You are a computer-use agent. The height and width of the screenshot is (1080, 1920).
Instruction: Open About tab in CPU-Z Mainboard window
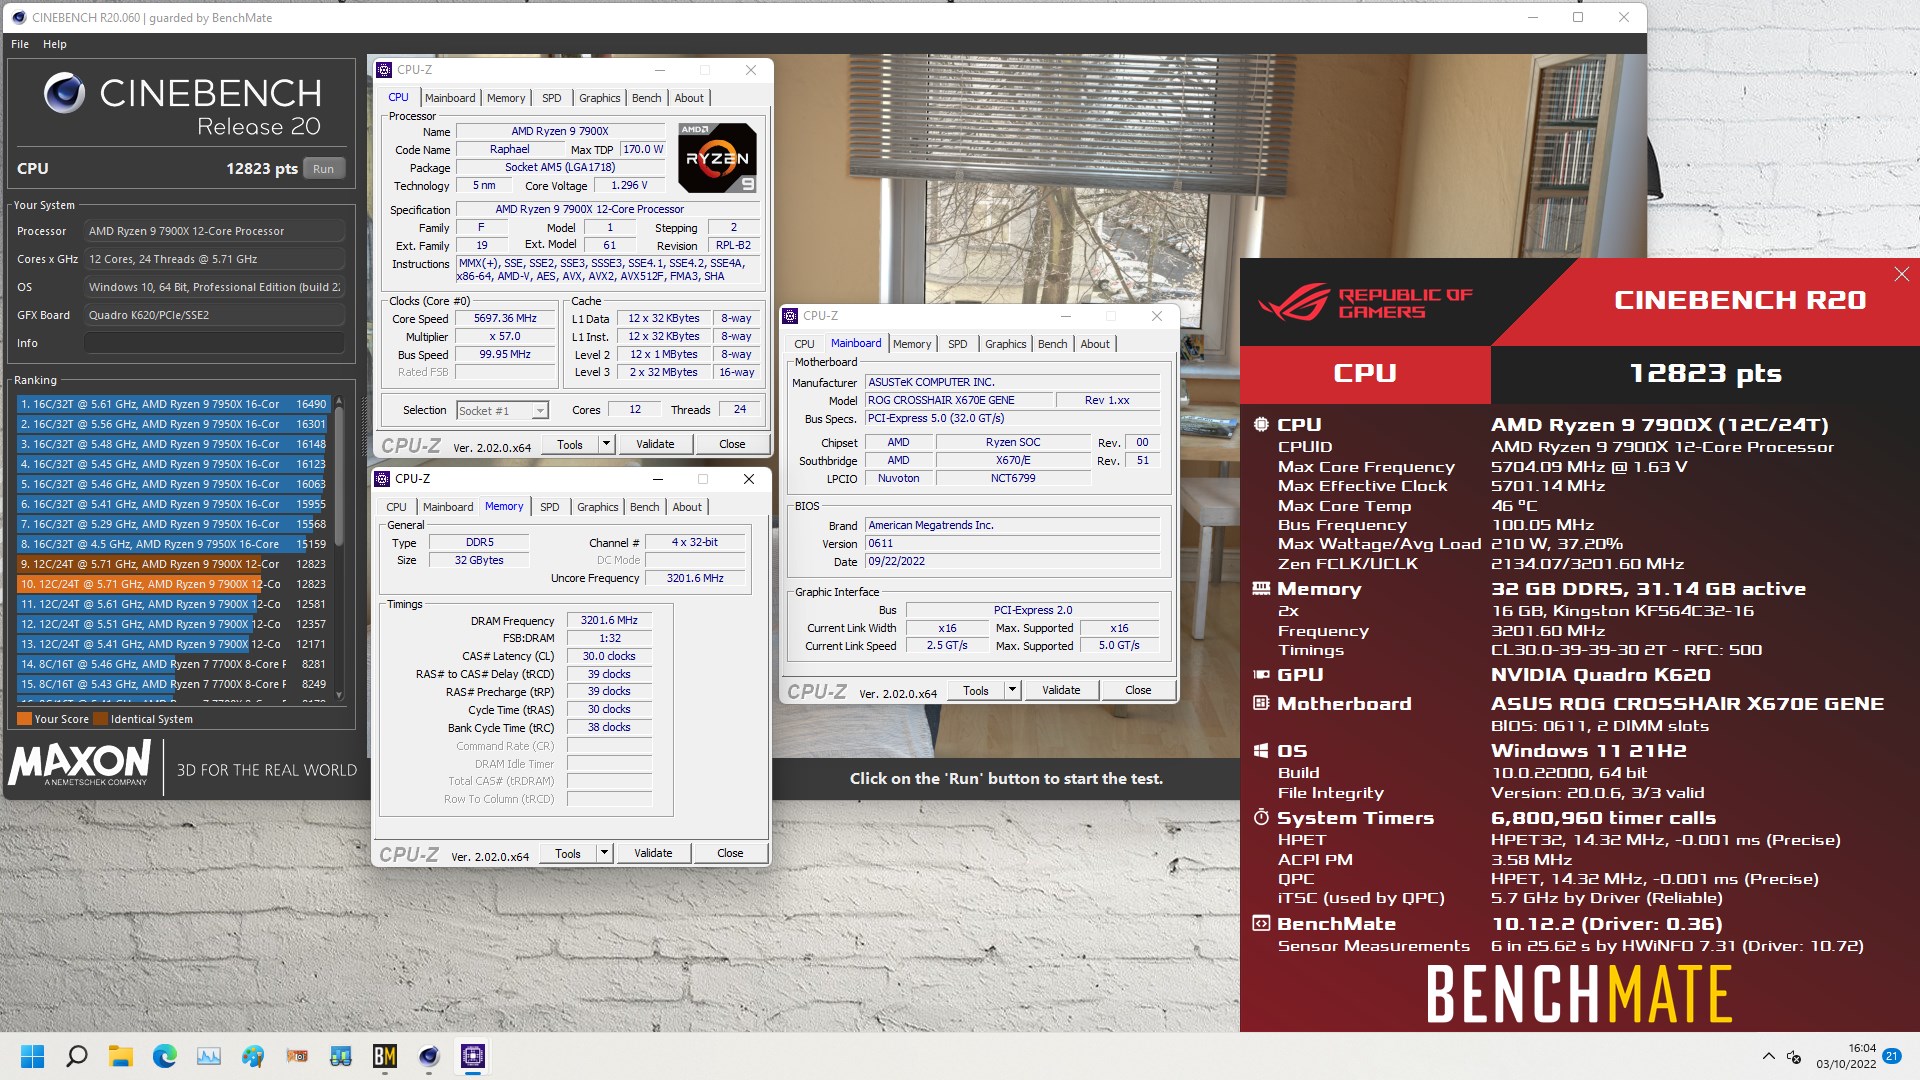pyautogui.click(x=1095, y=344)
